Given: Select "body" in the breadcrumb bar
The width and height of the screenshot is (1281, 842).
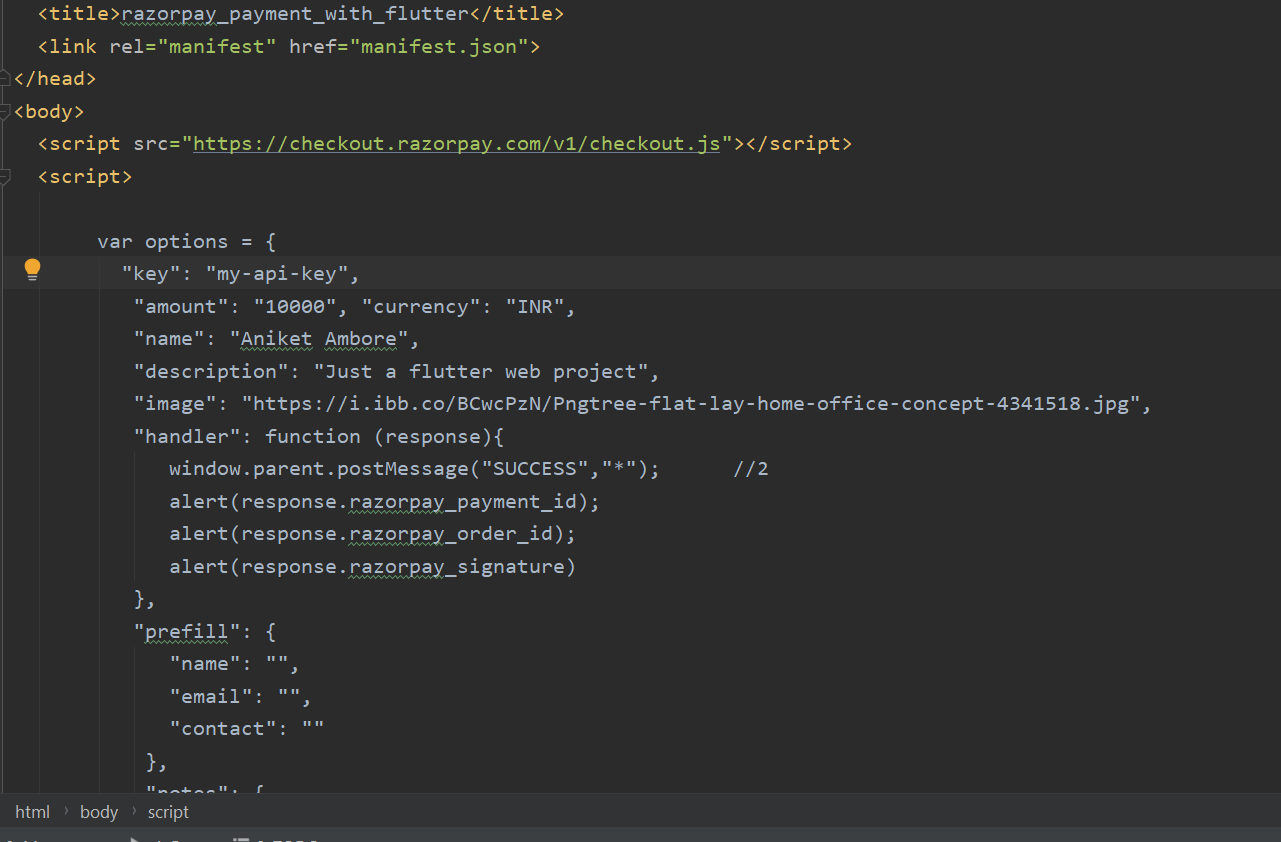Looking at the screenshot, I should pyautogui.click(x=98, y=811).
